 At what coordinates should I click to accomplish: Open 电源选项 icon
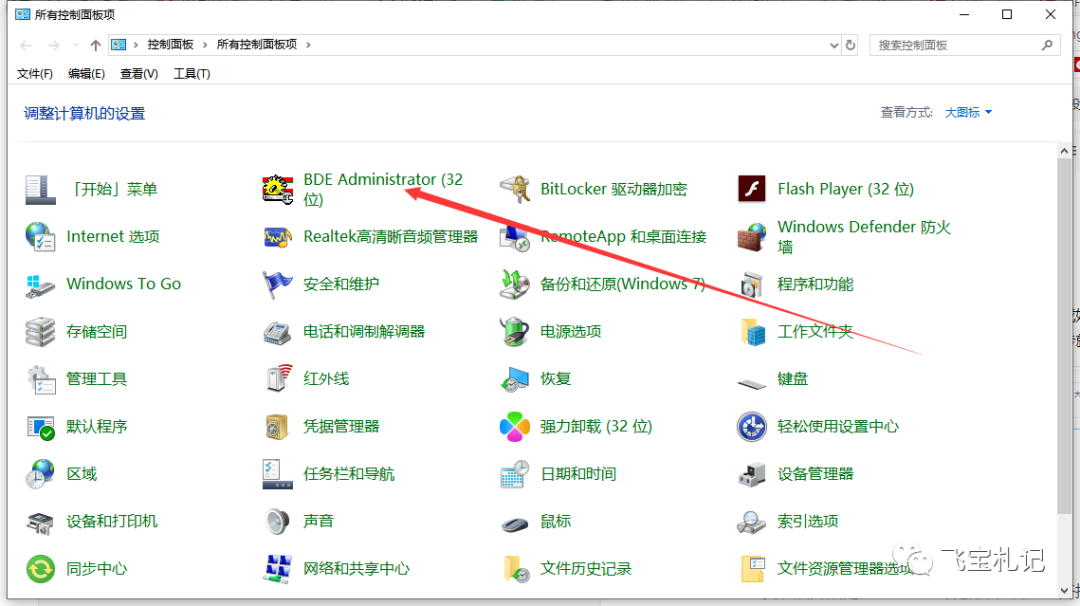[x=515, y=332]
